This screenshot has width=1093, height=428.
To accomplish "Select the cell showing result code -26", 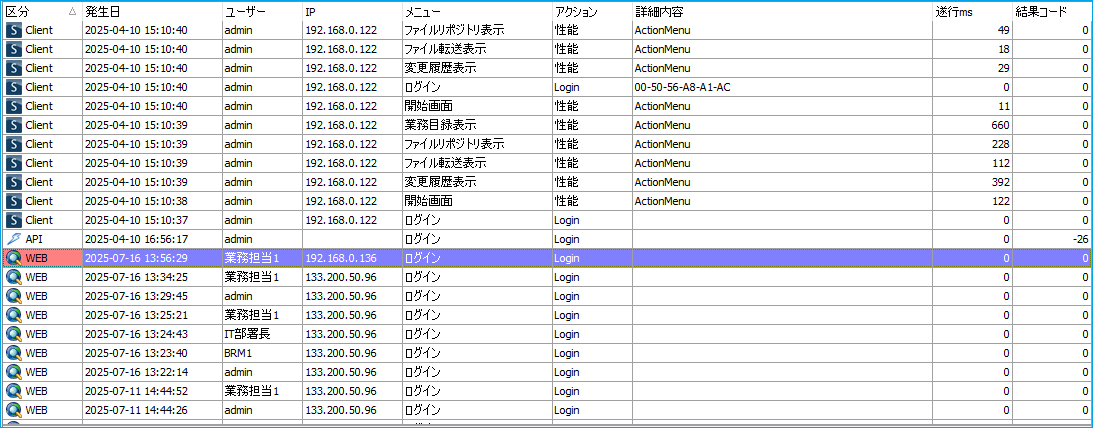I will [1051, 239].
